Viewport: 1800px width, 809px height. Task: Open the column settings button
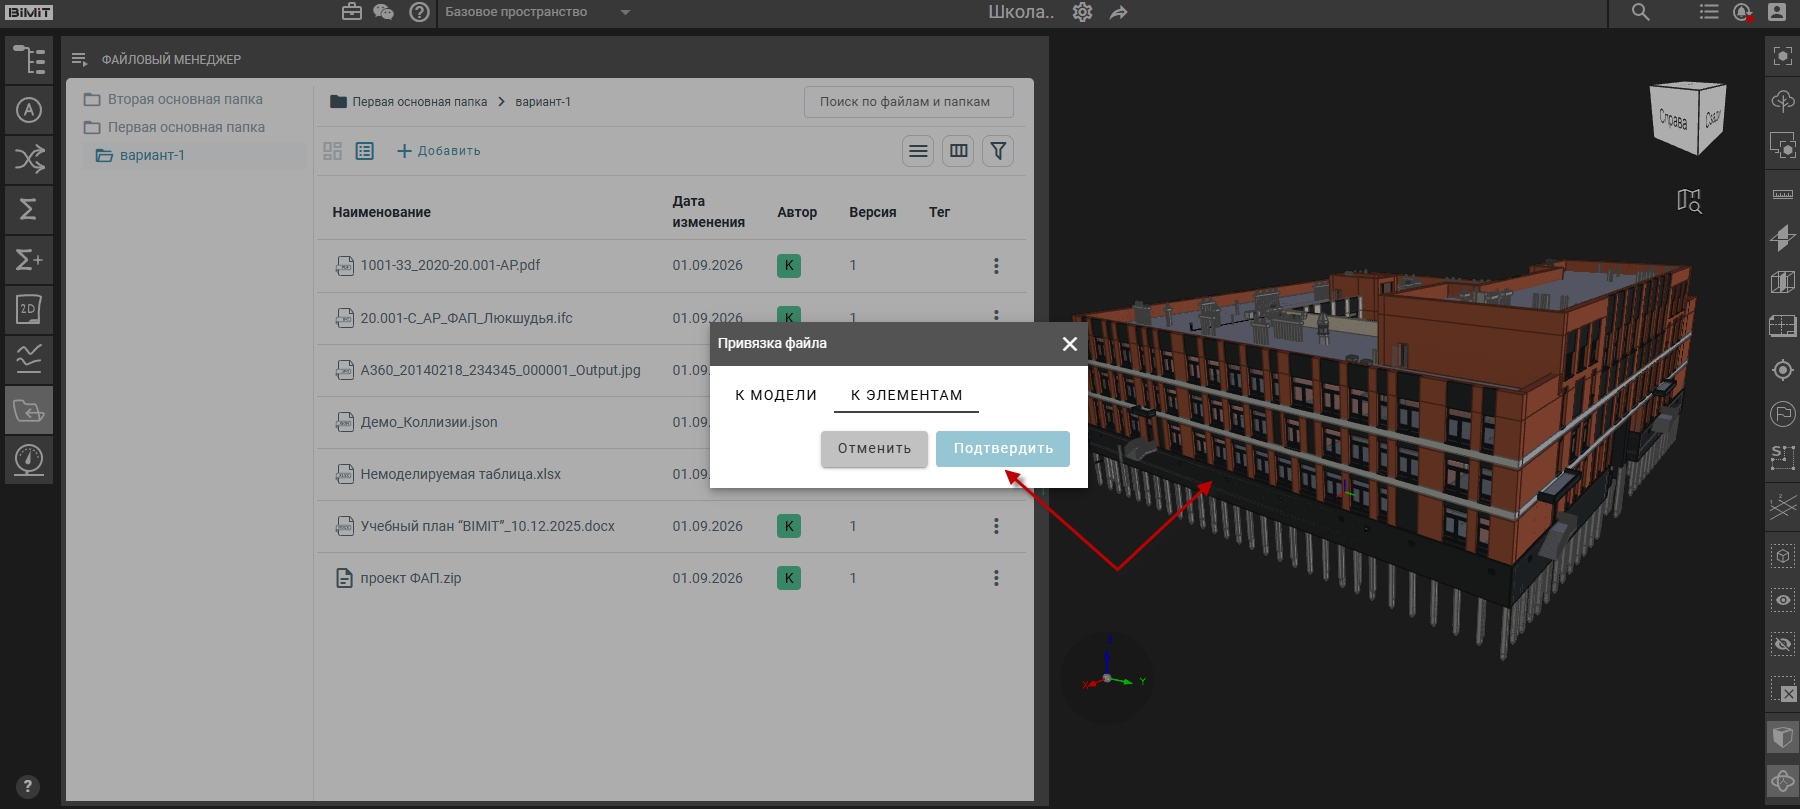click(x=958, y=151)
